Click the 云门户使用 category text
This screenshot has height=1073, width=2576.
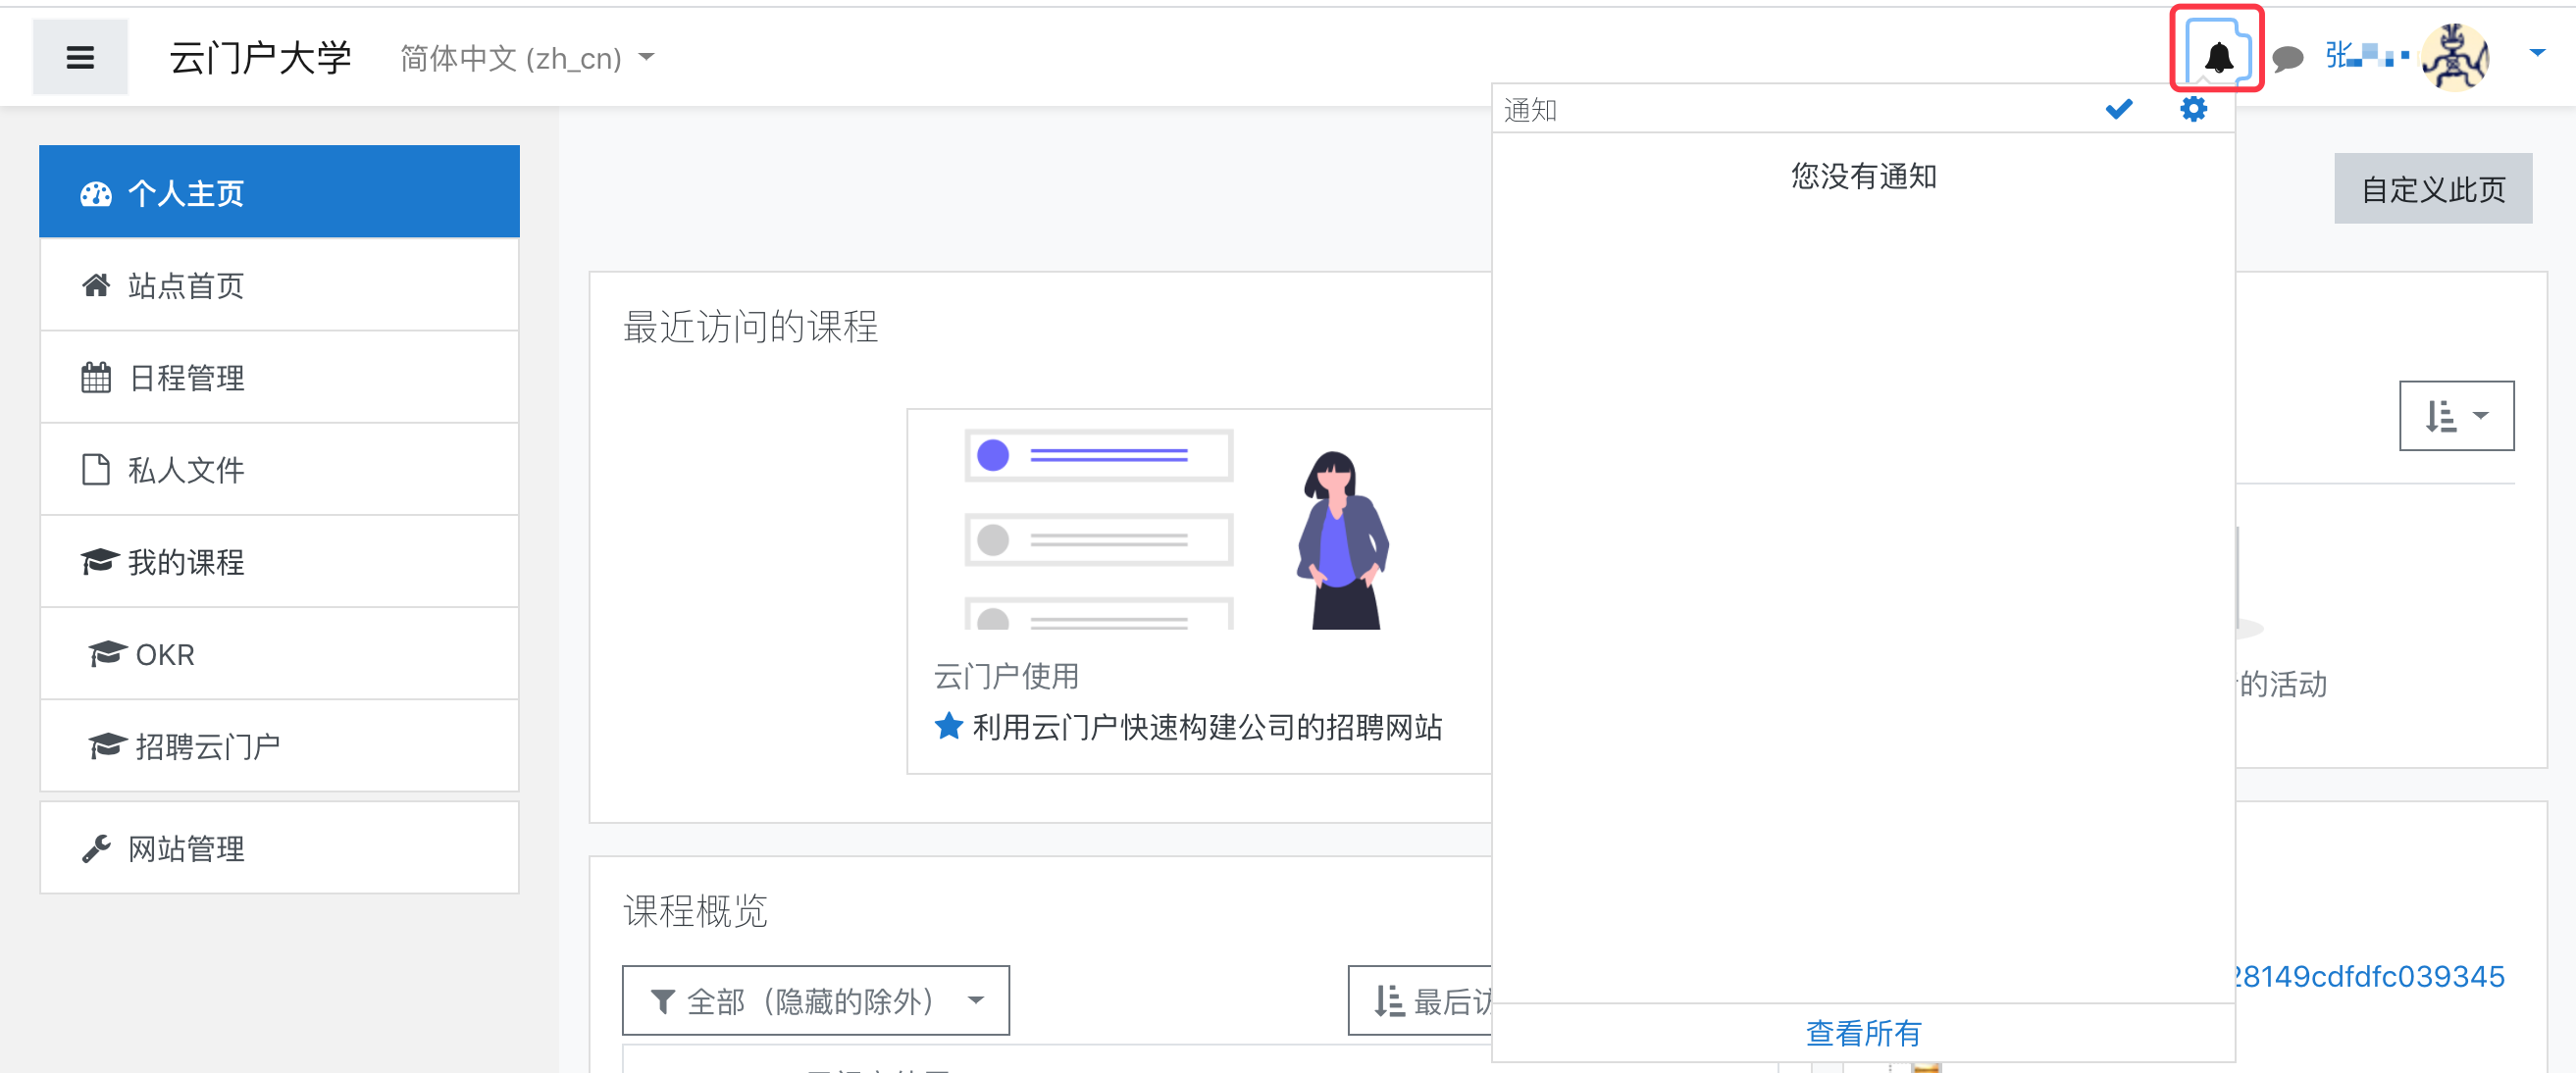click(x=1006, y=676)
